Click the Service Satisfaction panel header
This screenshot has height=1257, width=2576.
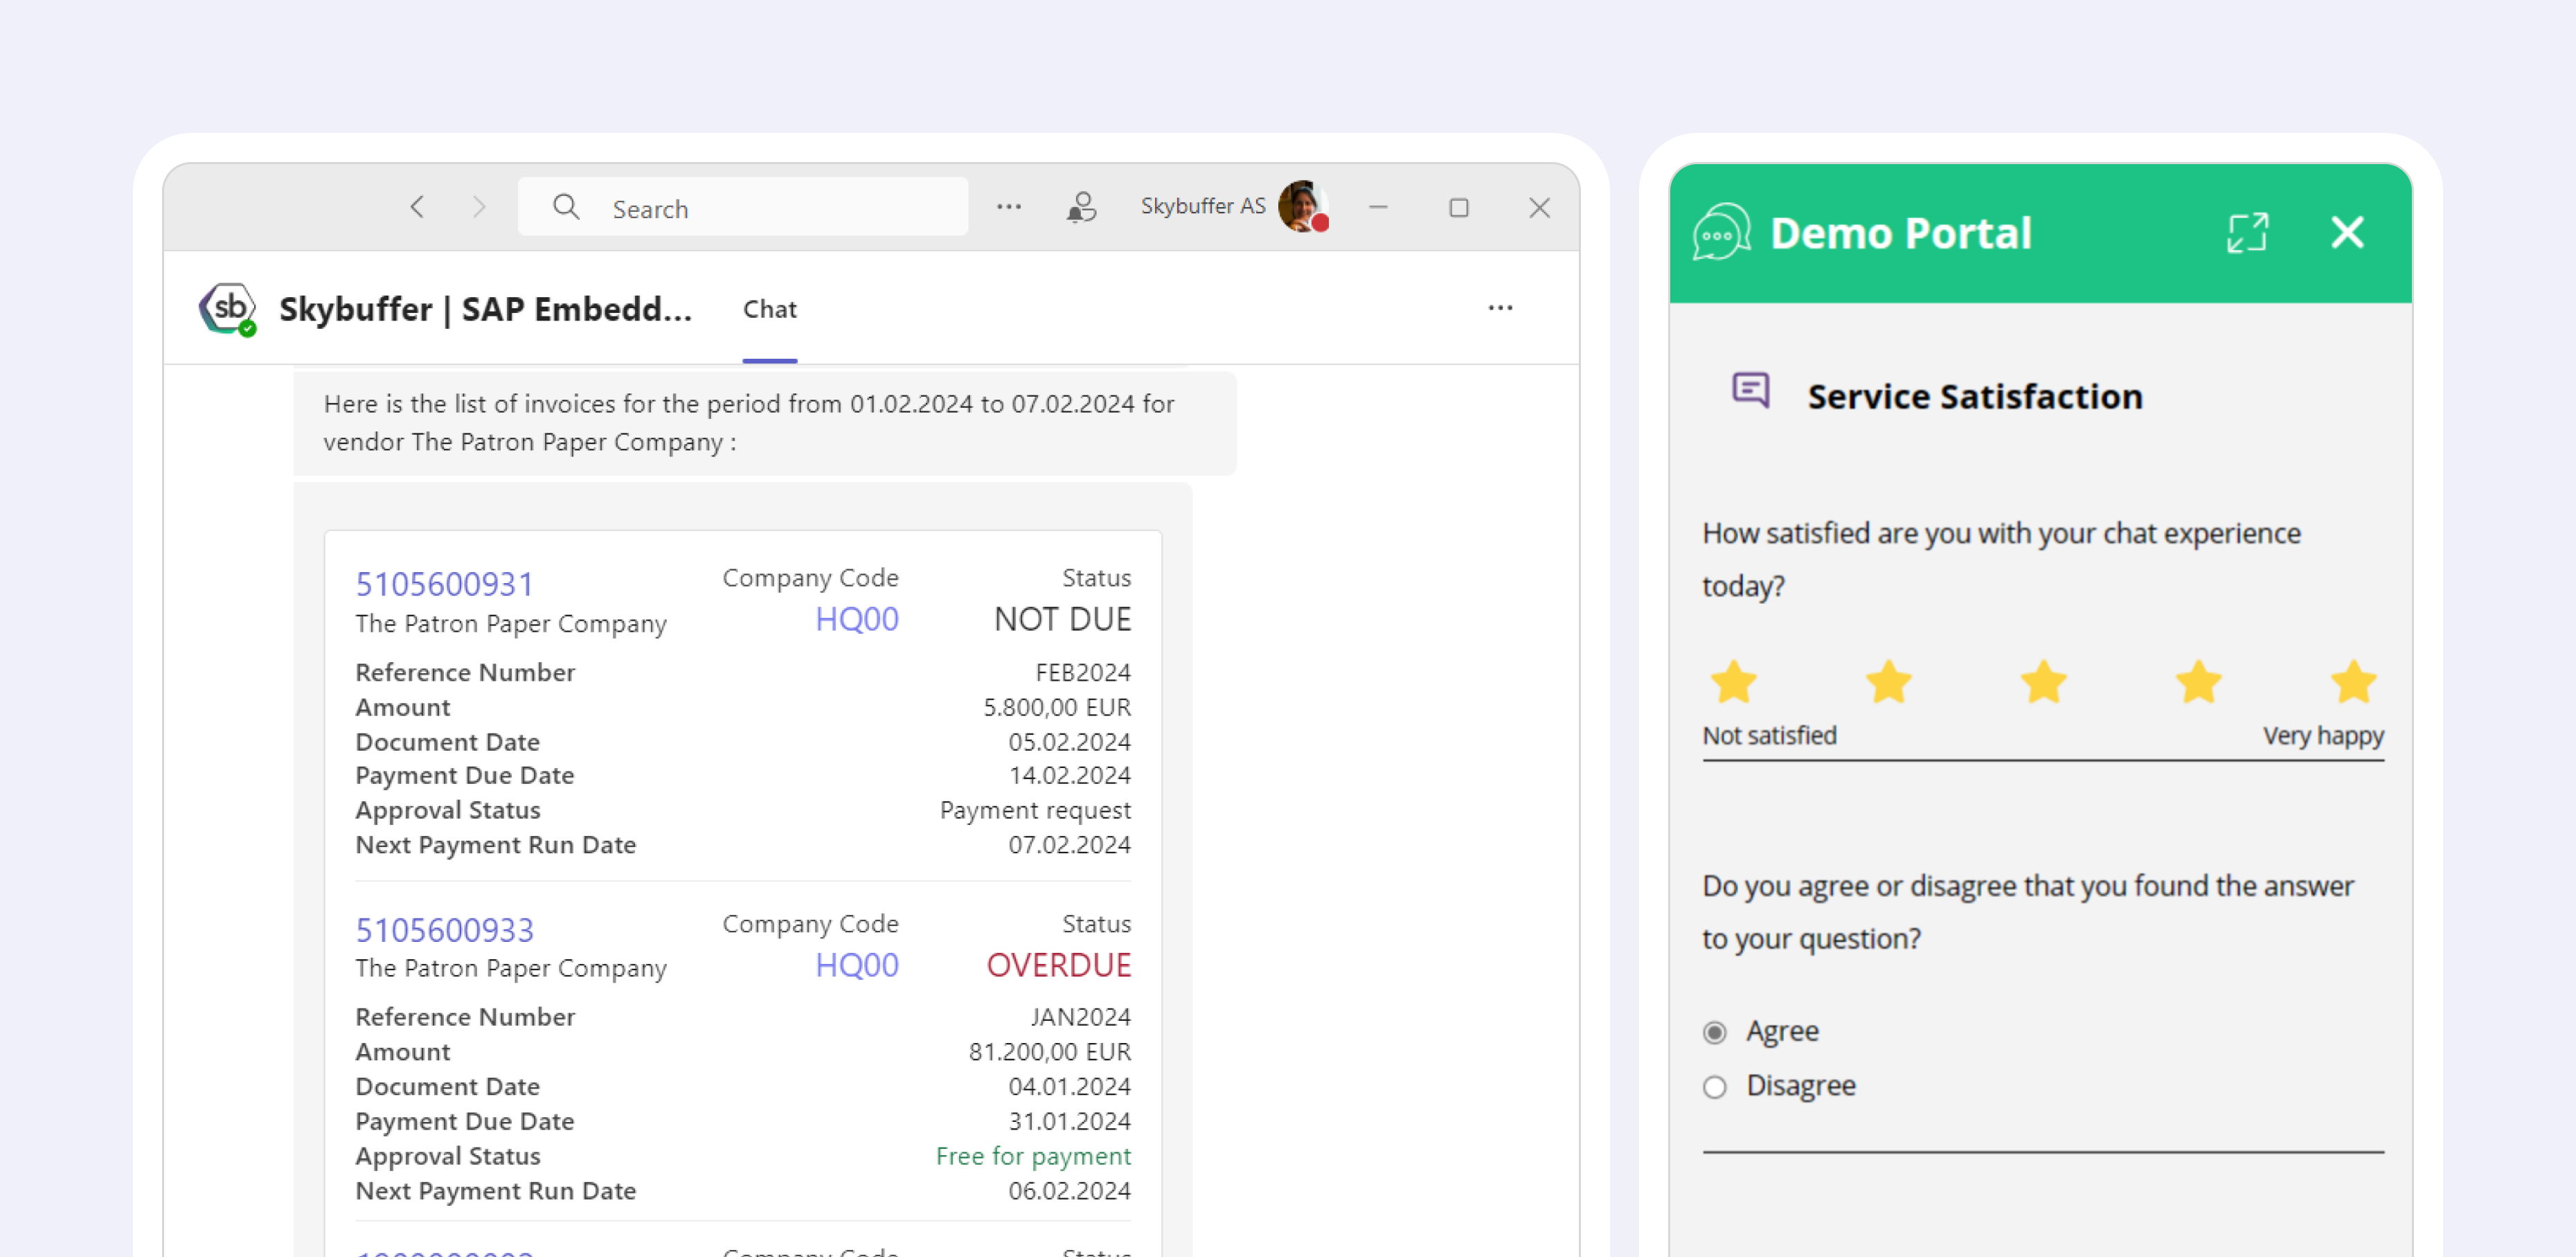(1971, 394)
